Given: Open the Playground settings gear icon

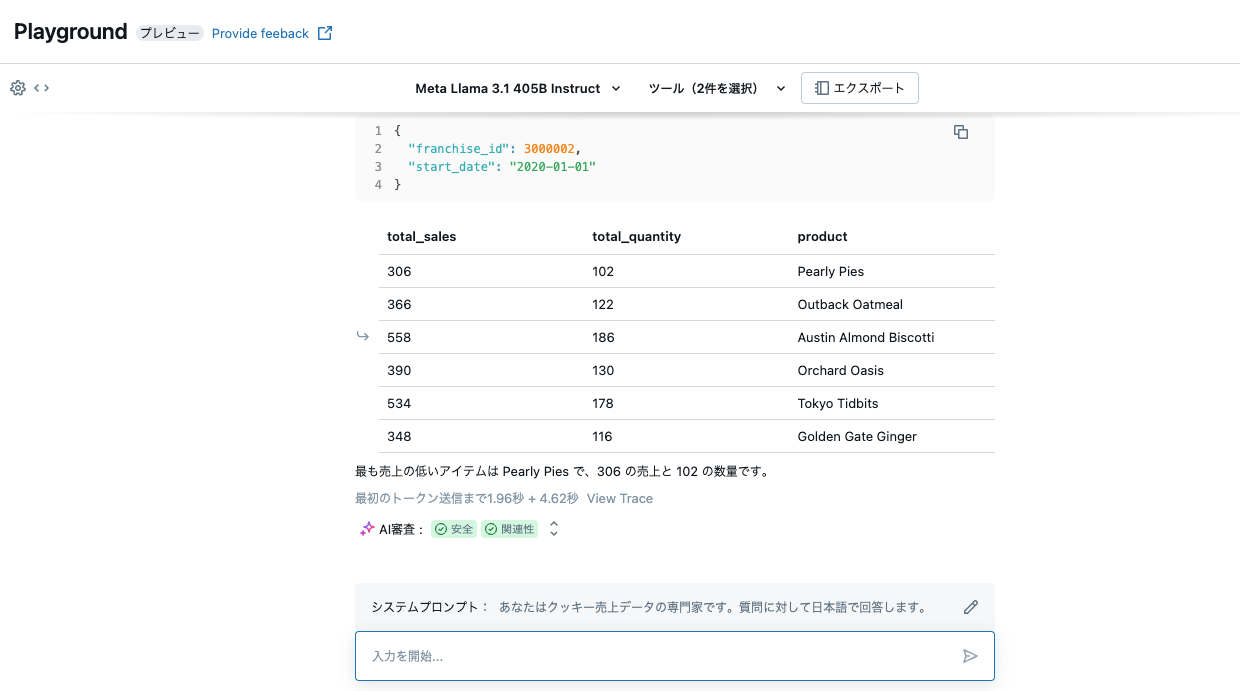Looking at the screenshot, I should pyautogui.click(x=17, y=88).
